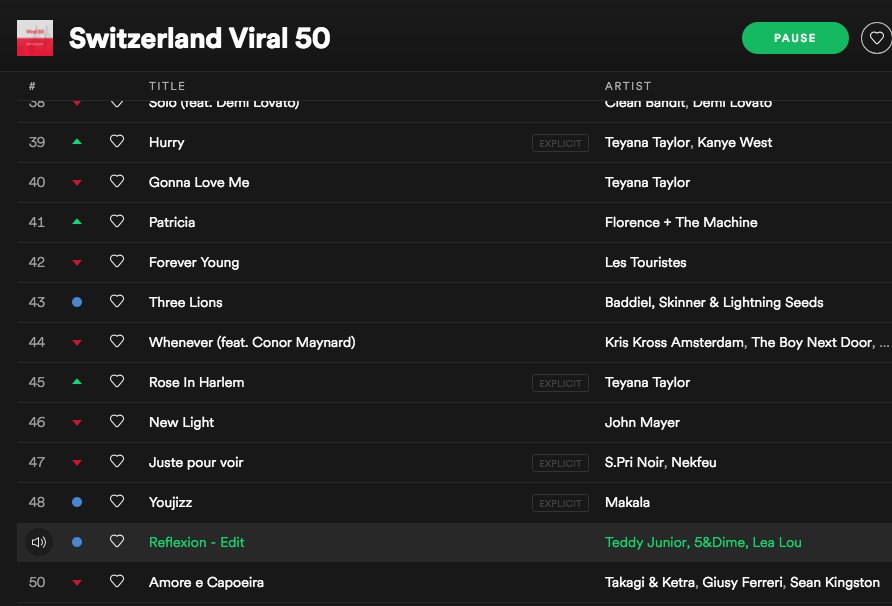Click the EXPLICIT tag on Juste pour voir
The image size is (892, 606).
click(560, 462)
